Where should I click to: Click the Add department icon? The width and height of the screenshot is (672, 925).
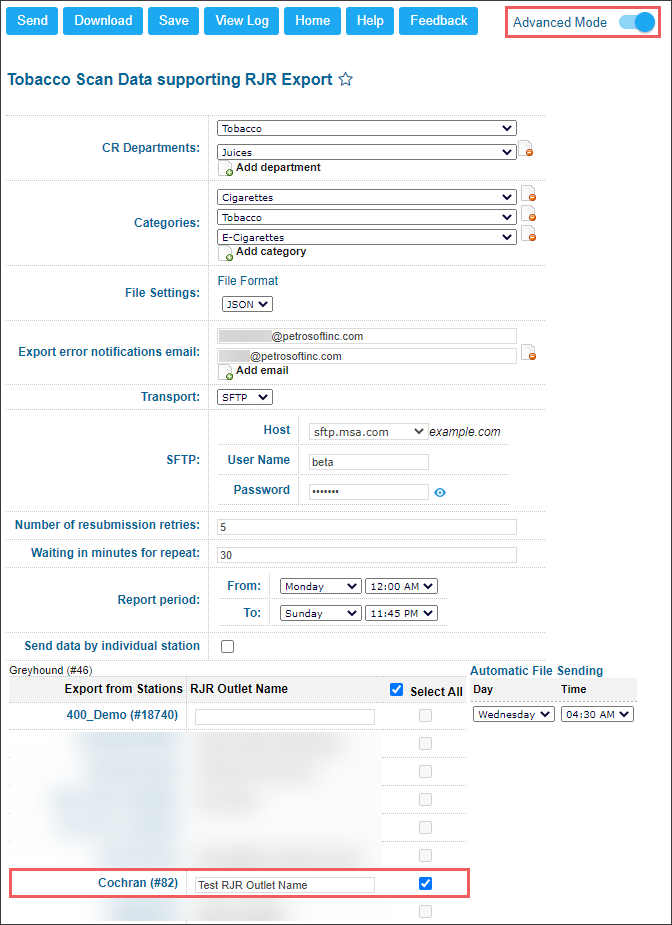225,169
